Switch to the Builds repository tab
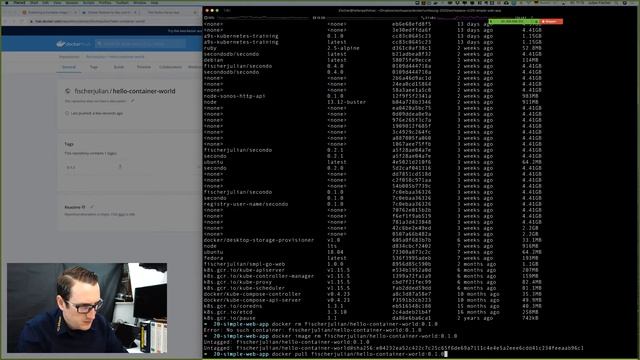 tap(119, 67)
